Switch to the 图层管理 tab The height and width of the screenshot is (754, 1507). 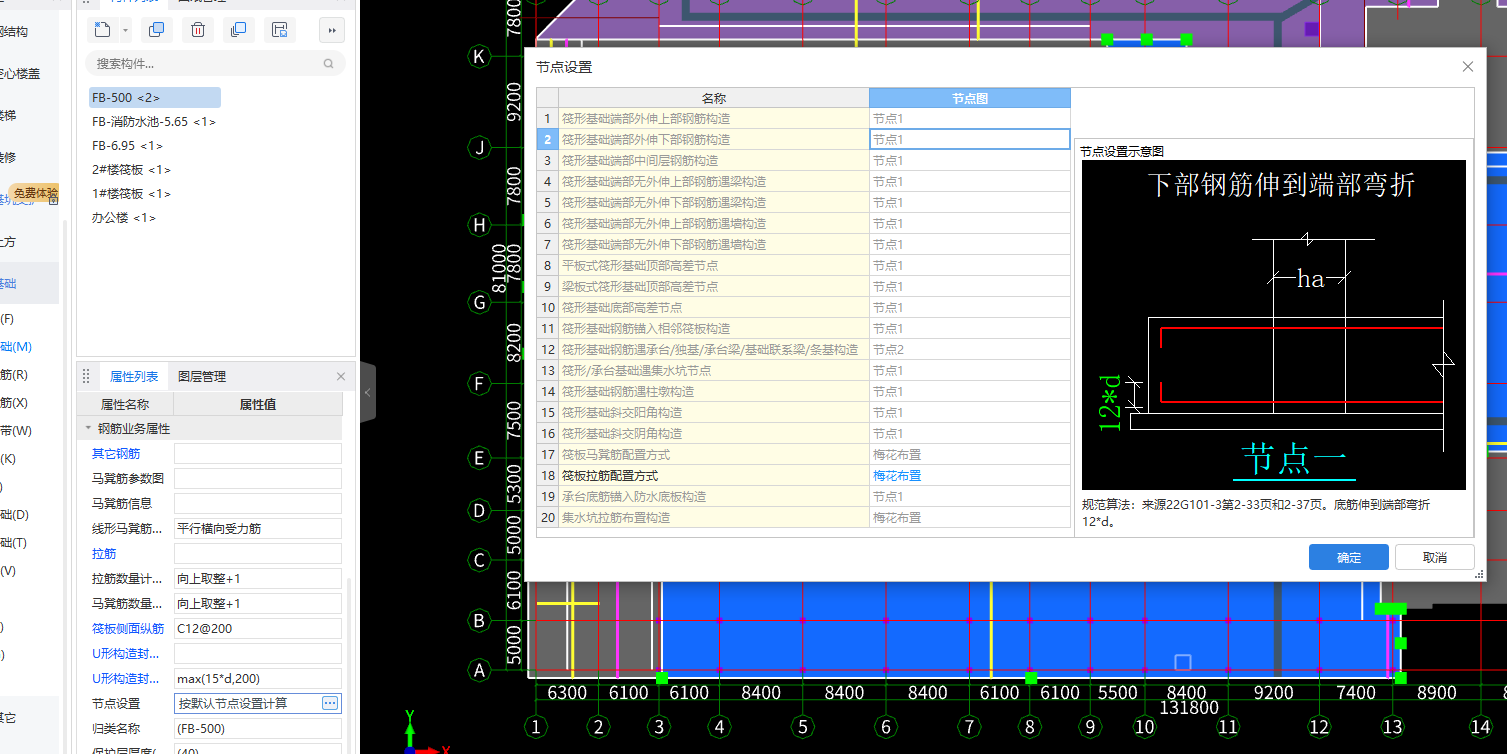click(x=202, y=376)
